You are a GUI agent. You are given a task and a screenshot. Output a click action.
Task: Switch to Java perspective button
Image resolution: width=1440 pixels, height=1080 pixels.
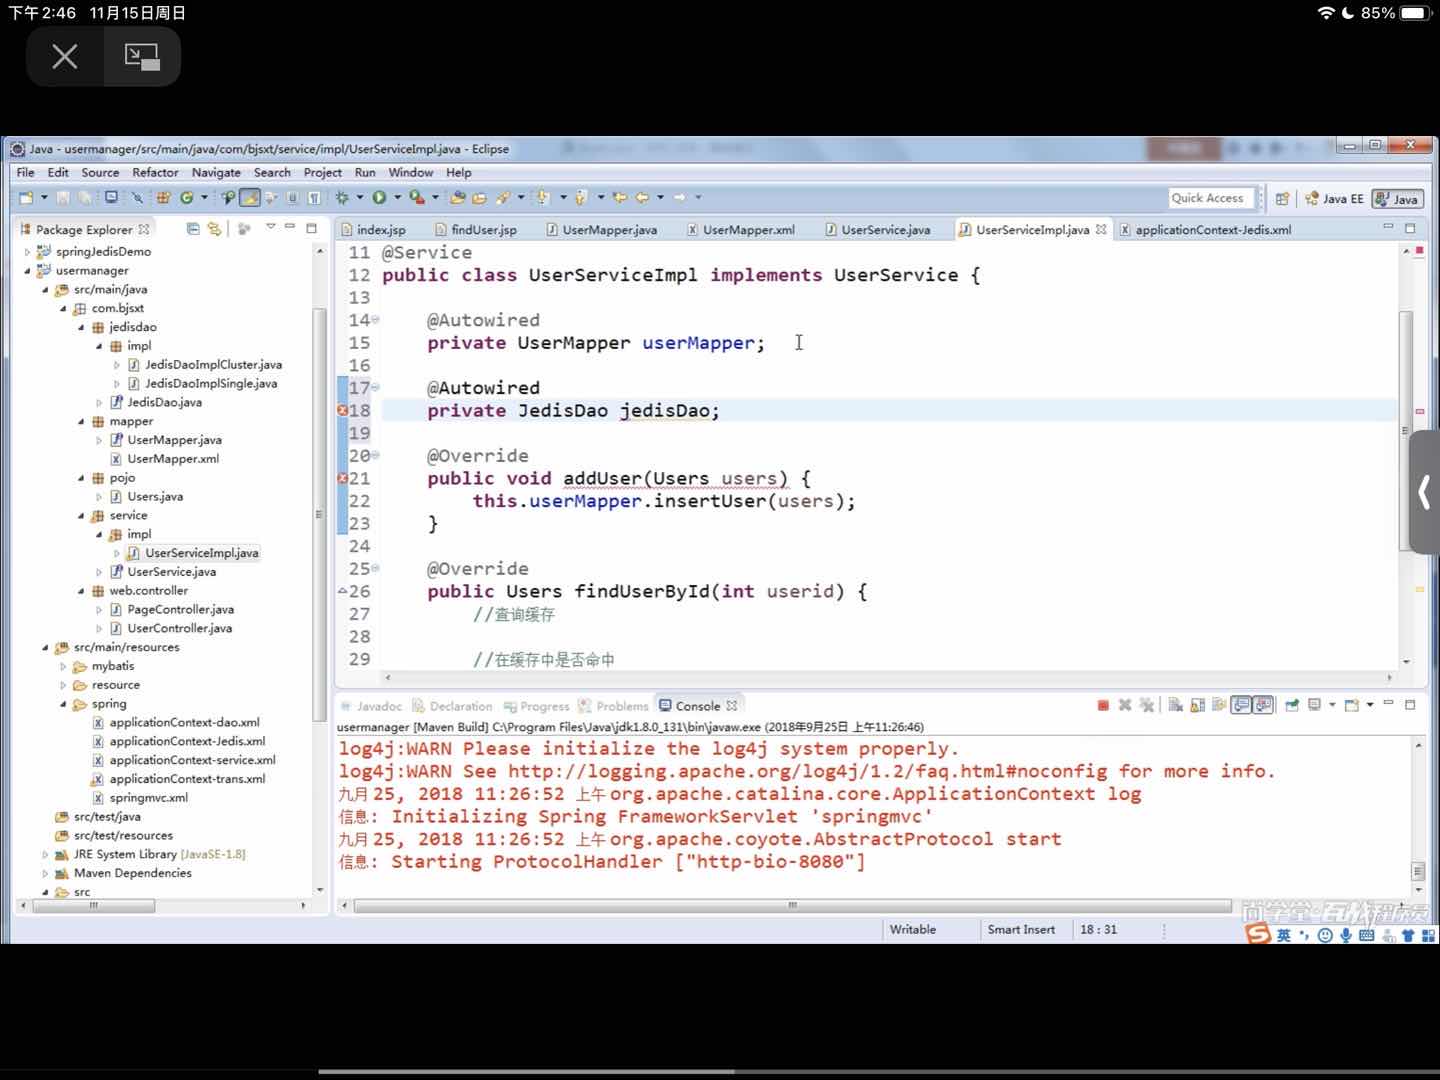click(1396, 198)
